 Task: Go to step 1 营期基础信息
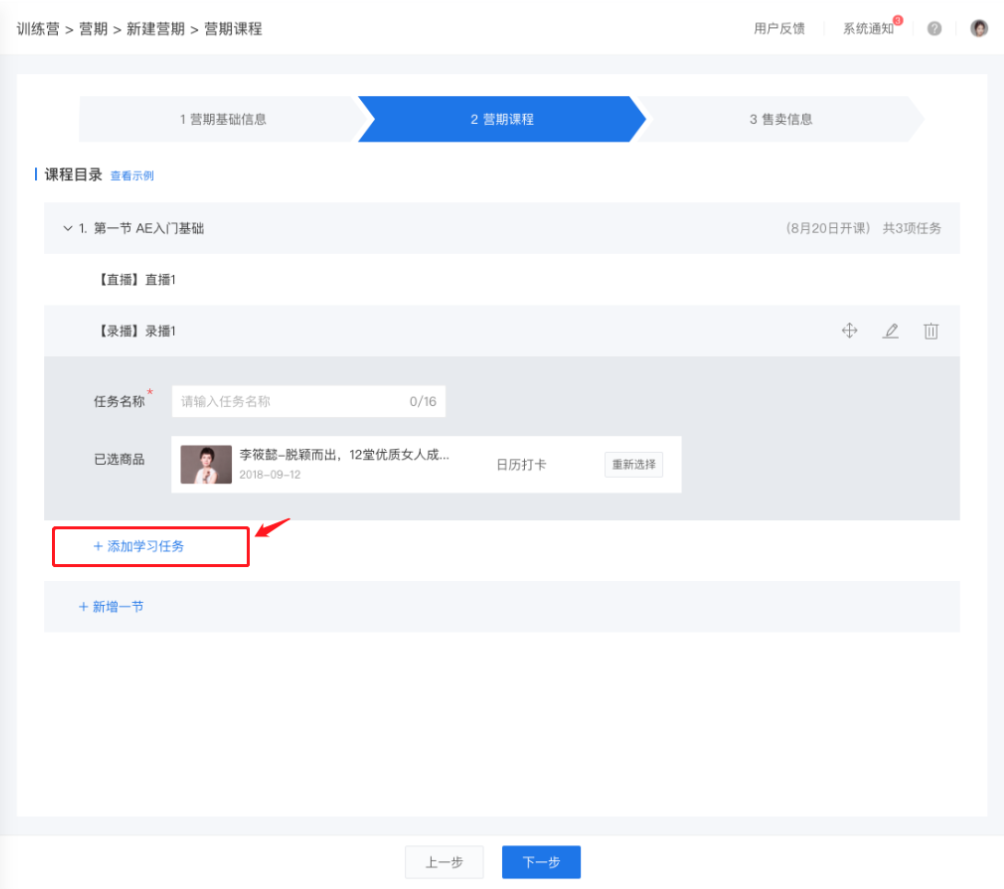(223, 119)
